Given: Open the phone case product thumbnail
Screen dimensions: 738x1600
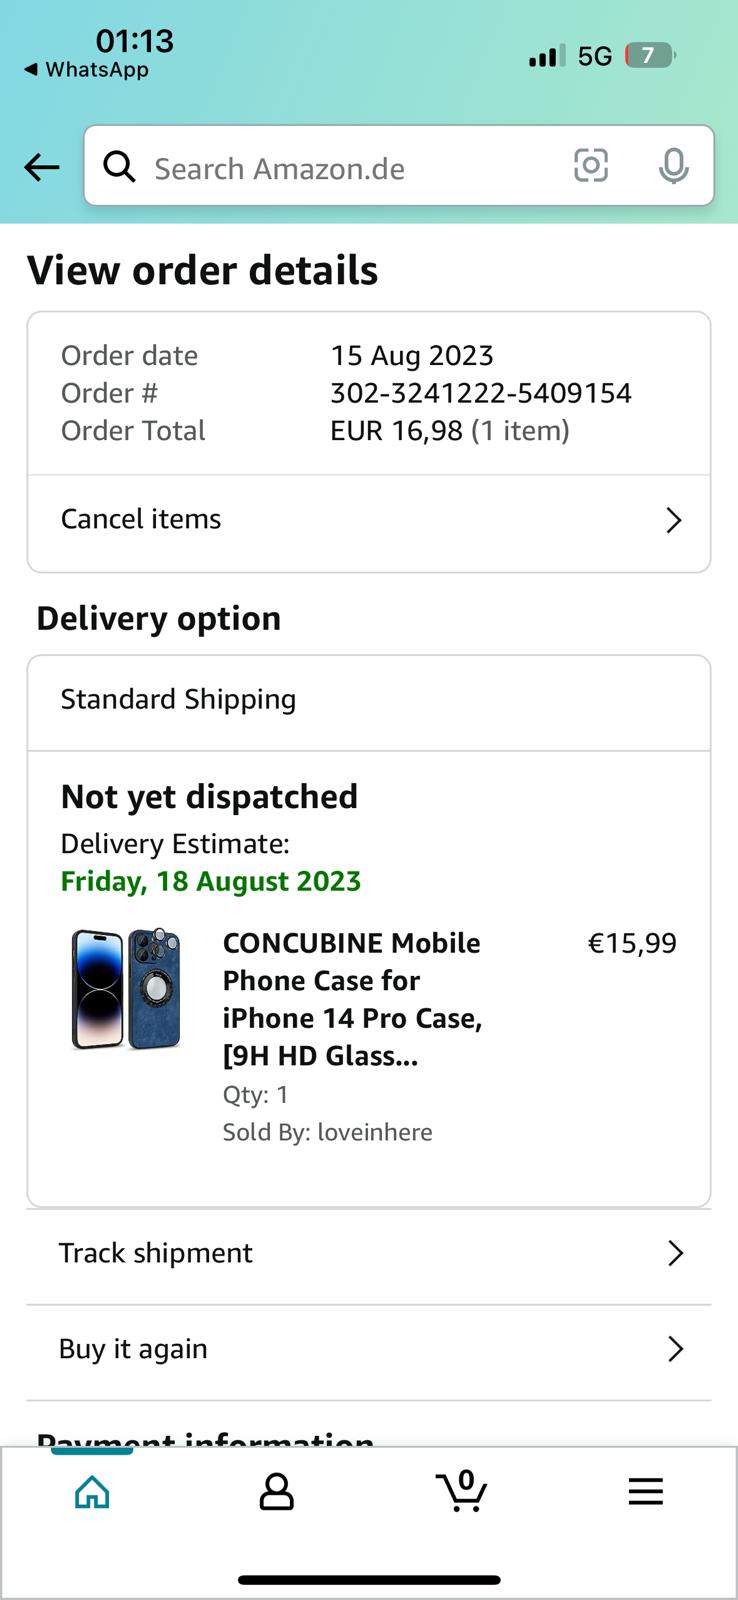Looking at the screenshot, I should [126, 989].
